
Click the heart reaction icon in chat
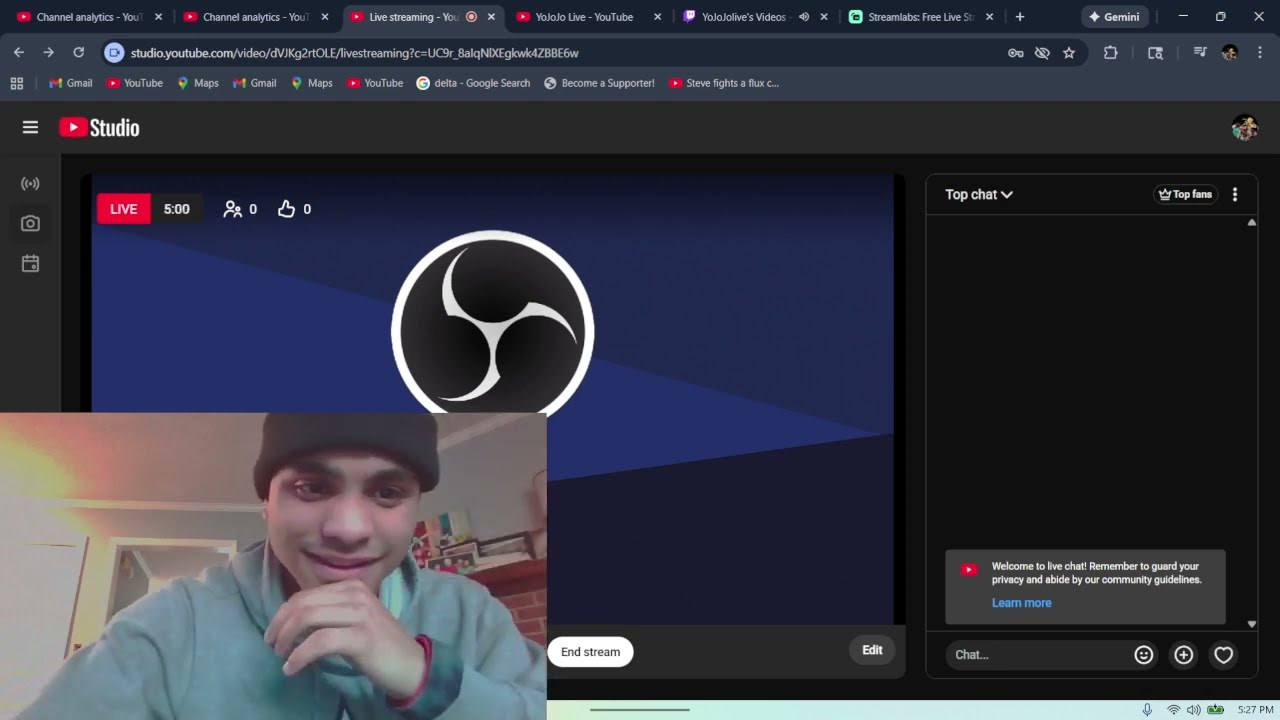[1224, 655]
